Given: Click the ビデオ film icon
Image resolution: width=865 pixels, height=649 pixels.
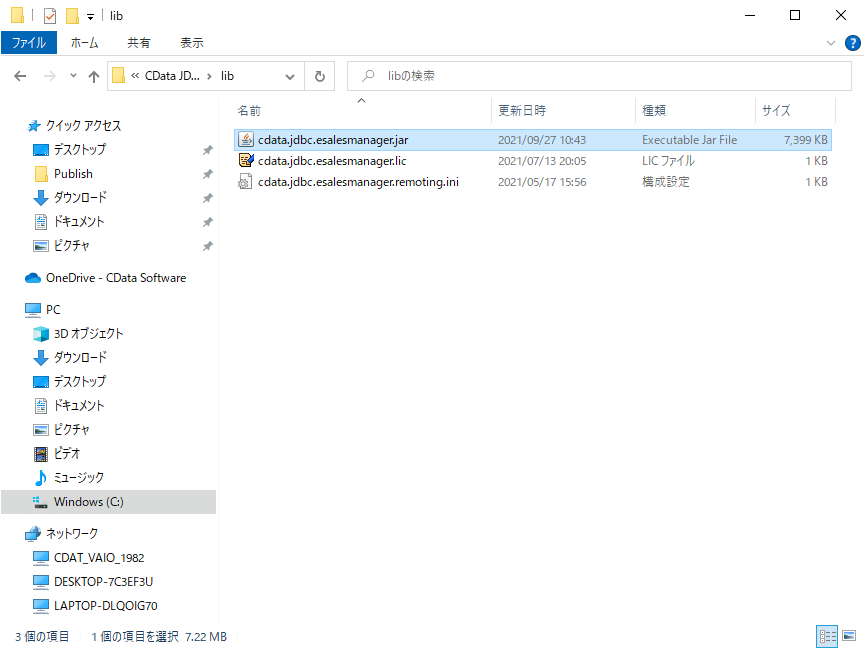Looking at the screenshot, I should point(41,454).
